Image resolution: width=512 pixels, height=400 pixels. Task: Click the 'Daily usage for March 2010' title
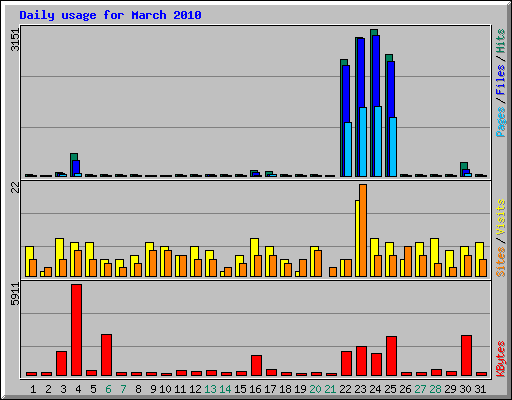pyautogui.click(x=110, y=15)
